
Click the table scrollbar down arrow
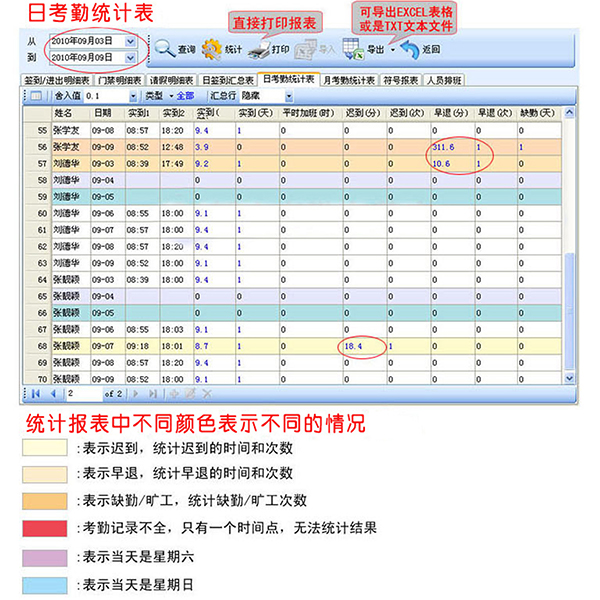click(569, 378)
